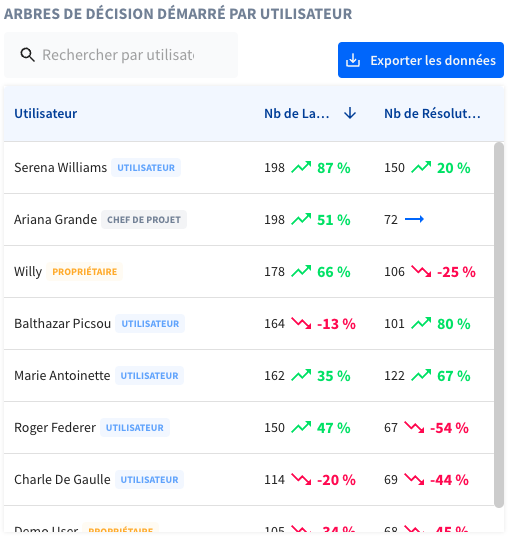Select the PROPRIÉTAIRE badge next to Willy
521x545 pixels.
(84, 271)
